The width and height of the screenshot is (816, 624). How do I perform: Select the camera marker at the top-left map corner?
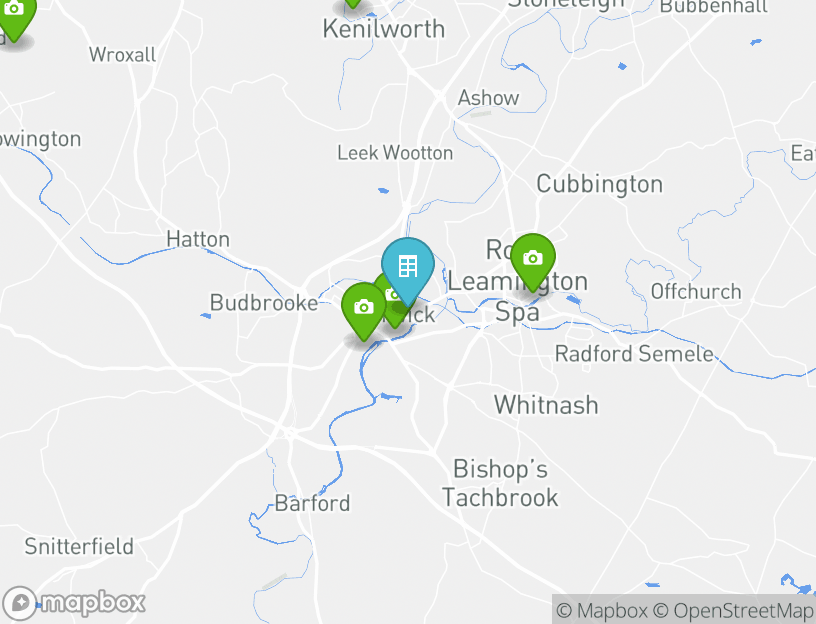tap(13, 12)
